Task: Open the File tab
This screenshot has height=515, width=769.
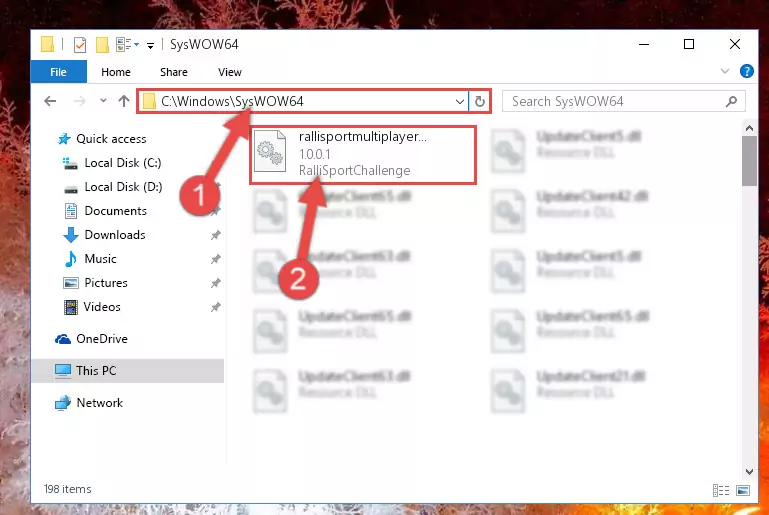Action: click(x=58, y=72)
